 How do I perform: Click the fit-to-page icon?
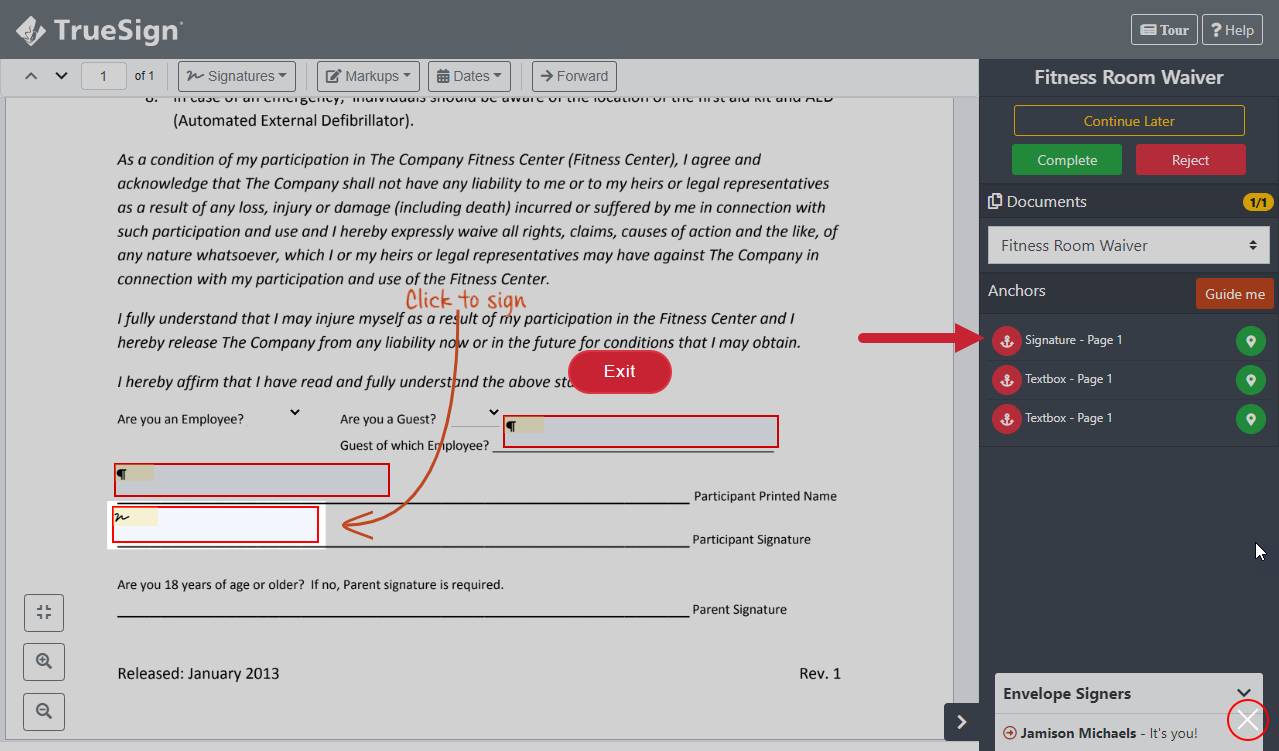[x=43, y=612]
